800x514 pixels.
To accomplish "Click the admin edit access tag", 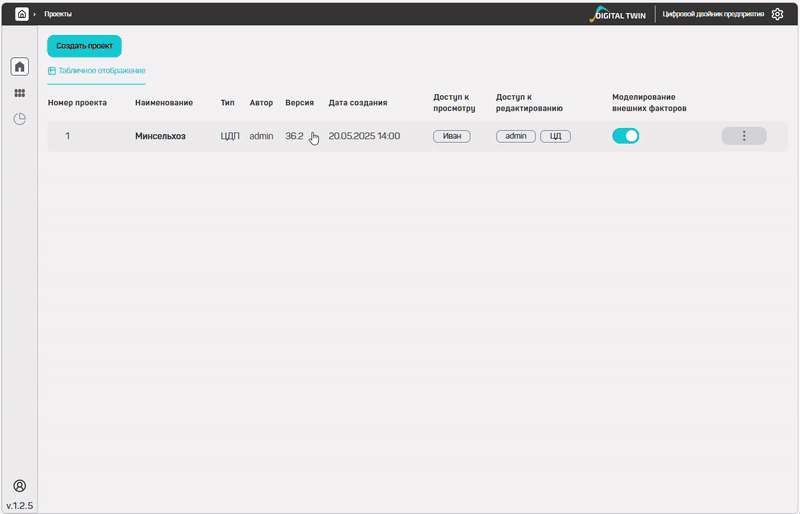I will click(x=516, y=136).
